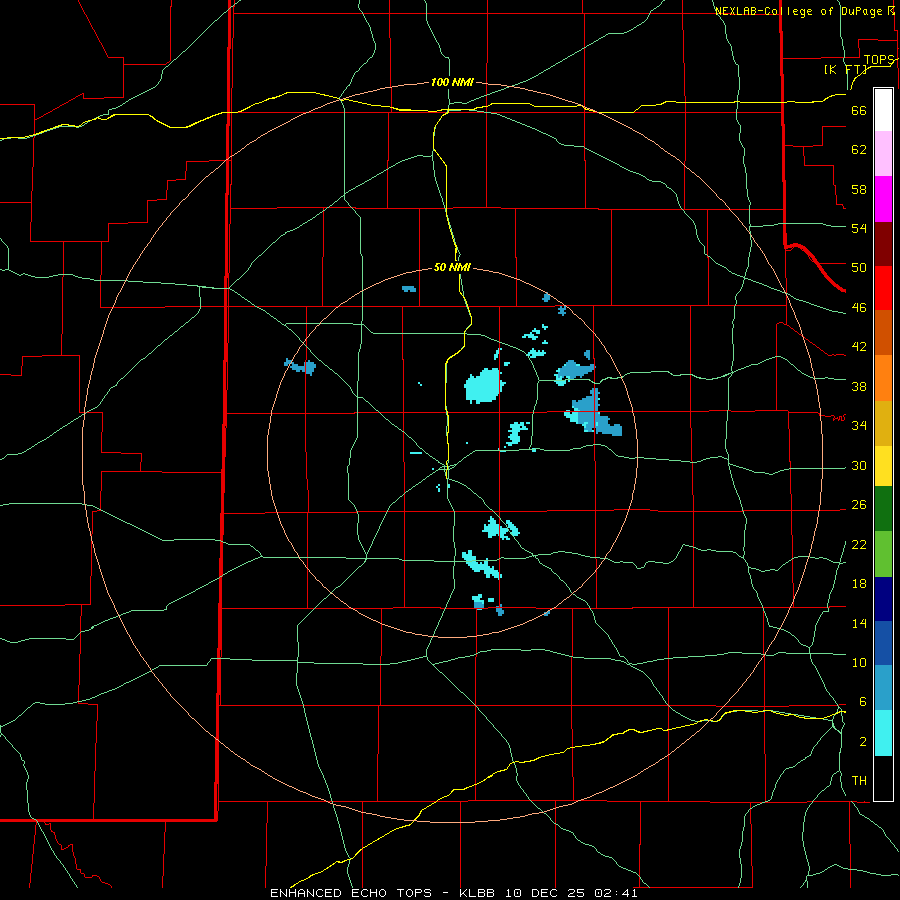Select the medium blue legend swatch
This screenshot has width=900, height=900.
[883, 643]
